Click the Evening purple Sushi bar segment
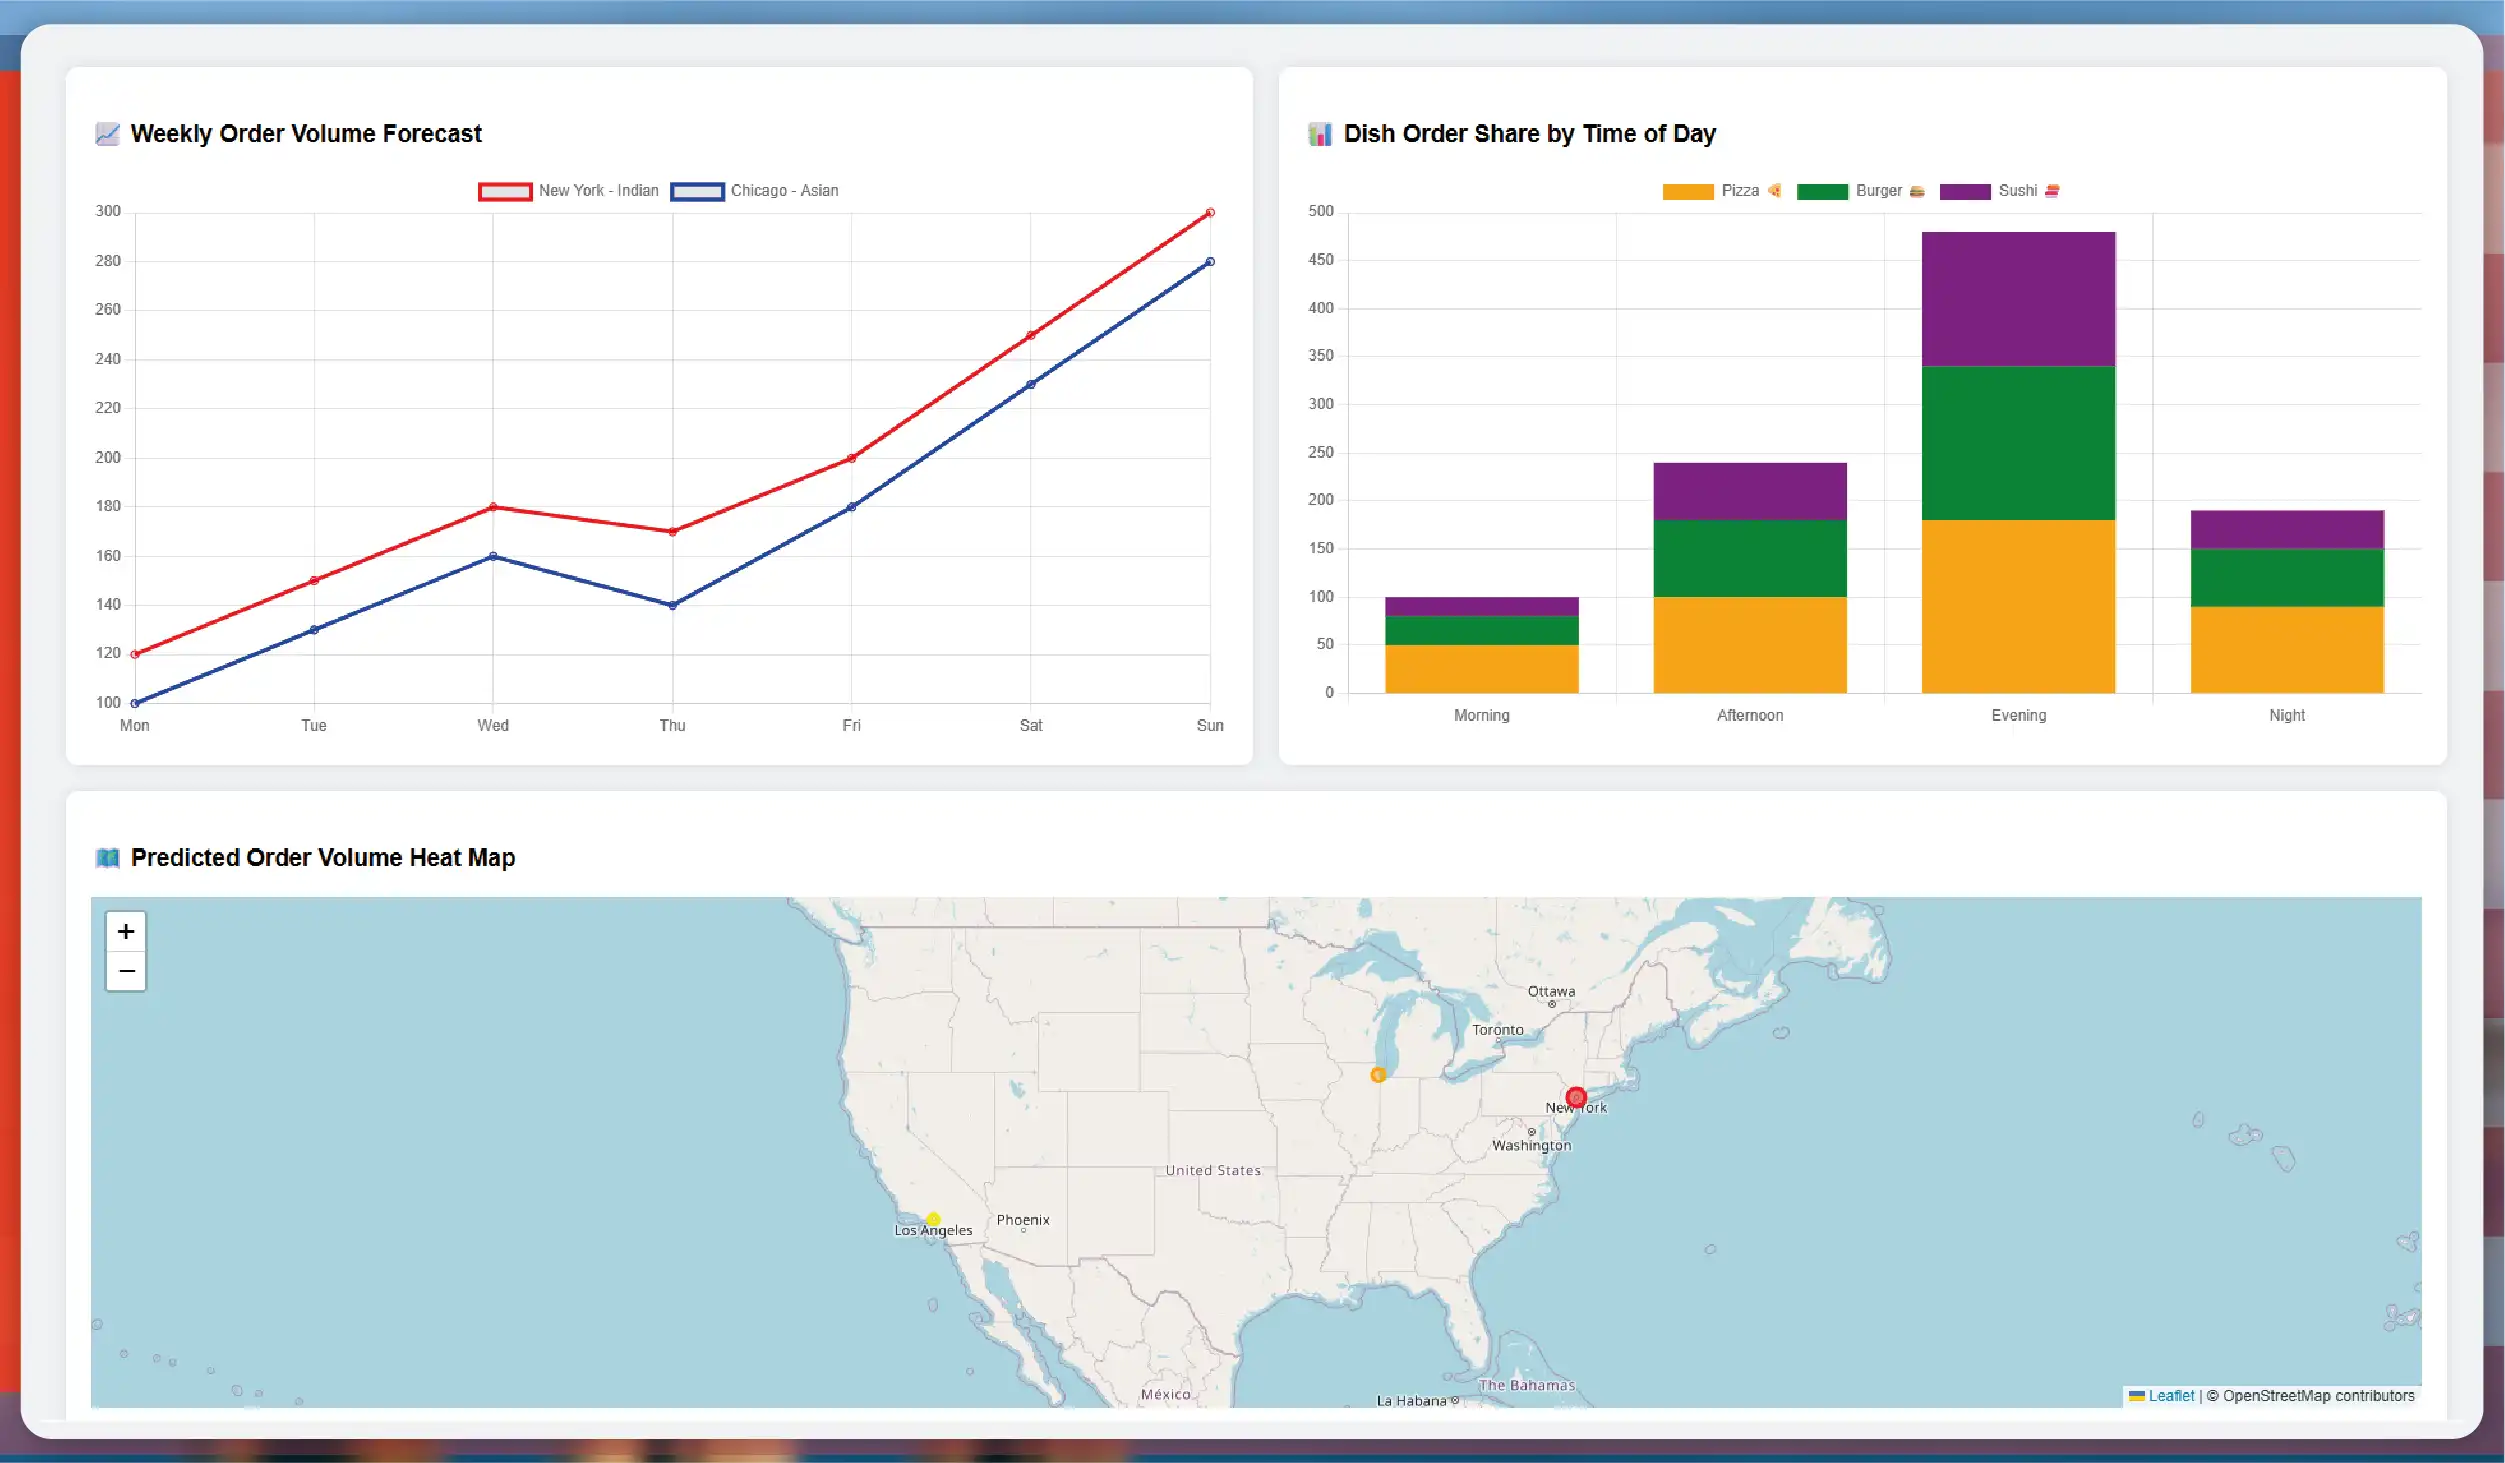The height and width of the screenshot is (1463, 2505). [2018, 299]
